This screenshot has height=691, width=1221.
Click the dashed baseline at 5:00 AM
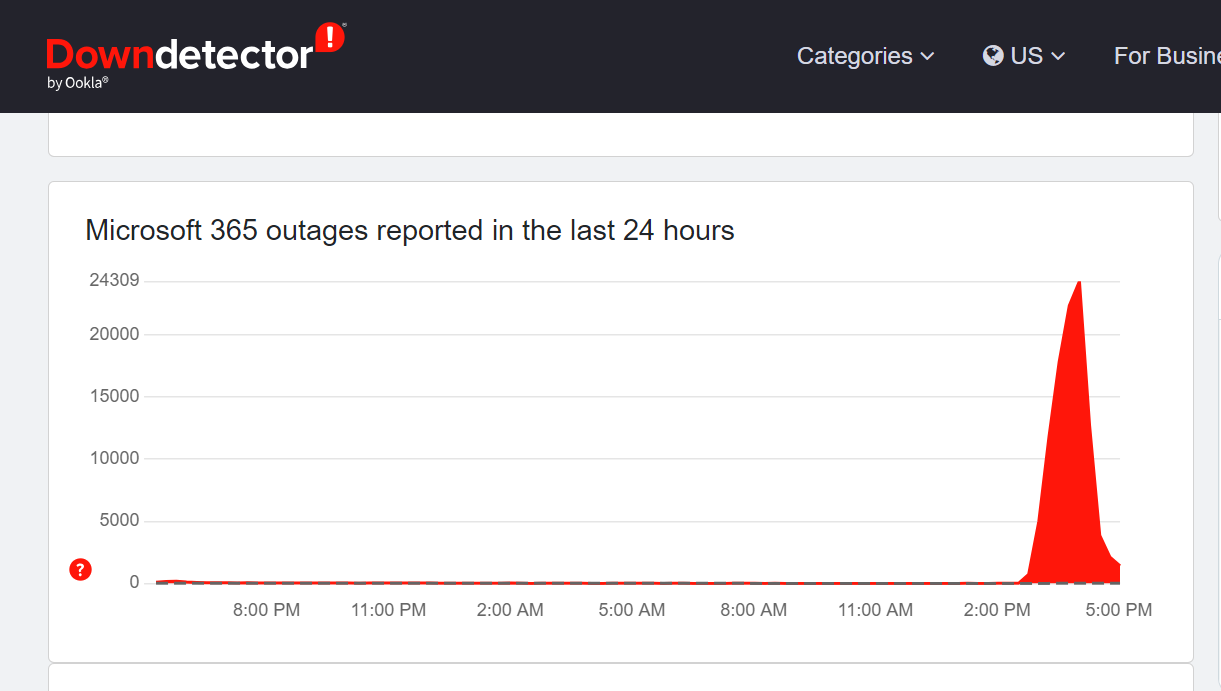click(x=632, y=582)
